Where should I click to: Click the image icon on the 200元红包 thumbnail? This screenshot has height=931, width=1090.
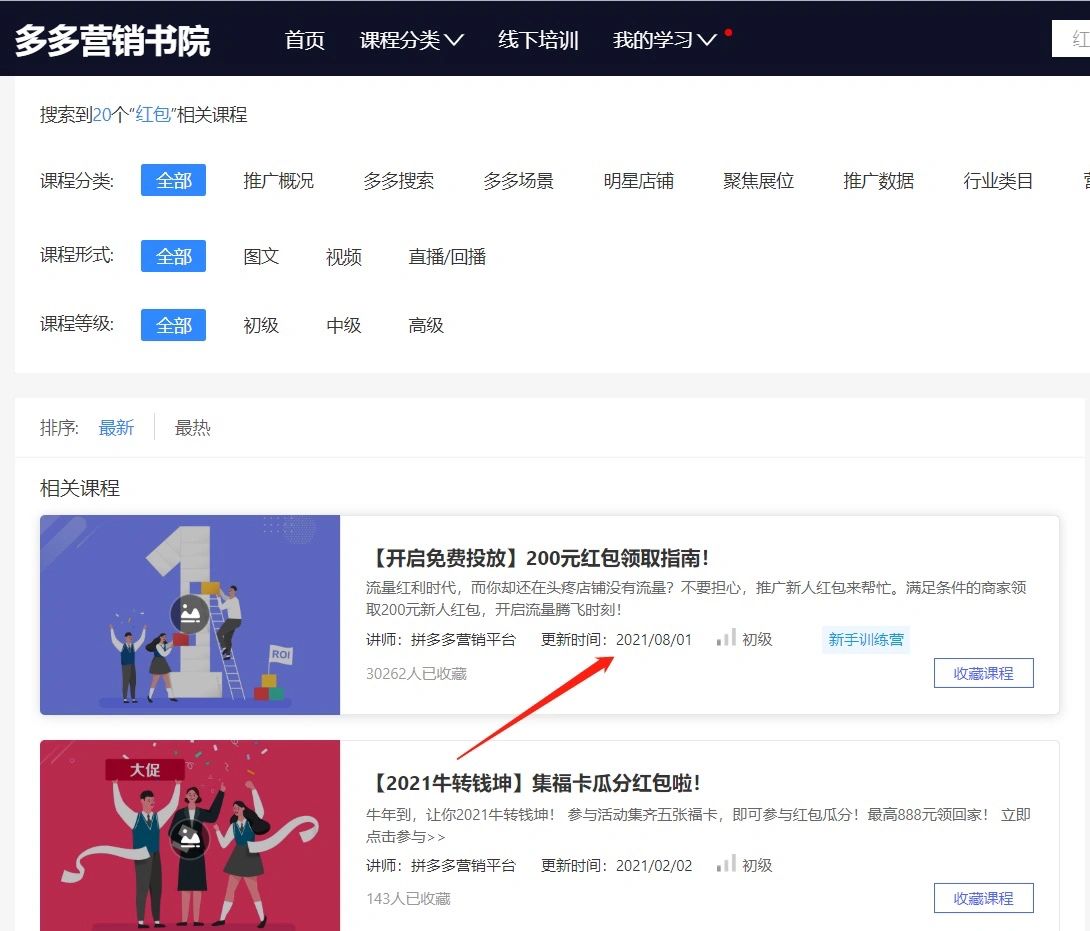click(190, 614)
